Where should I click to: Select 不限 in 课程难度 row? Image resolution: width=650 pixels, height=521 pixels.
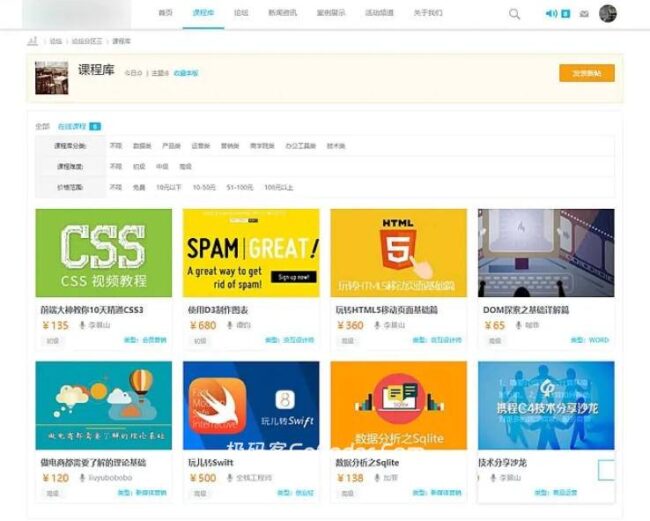coord(116,167)
